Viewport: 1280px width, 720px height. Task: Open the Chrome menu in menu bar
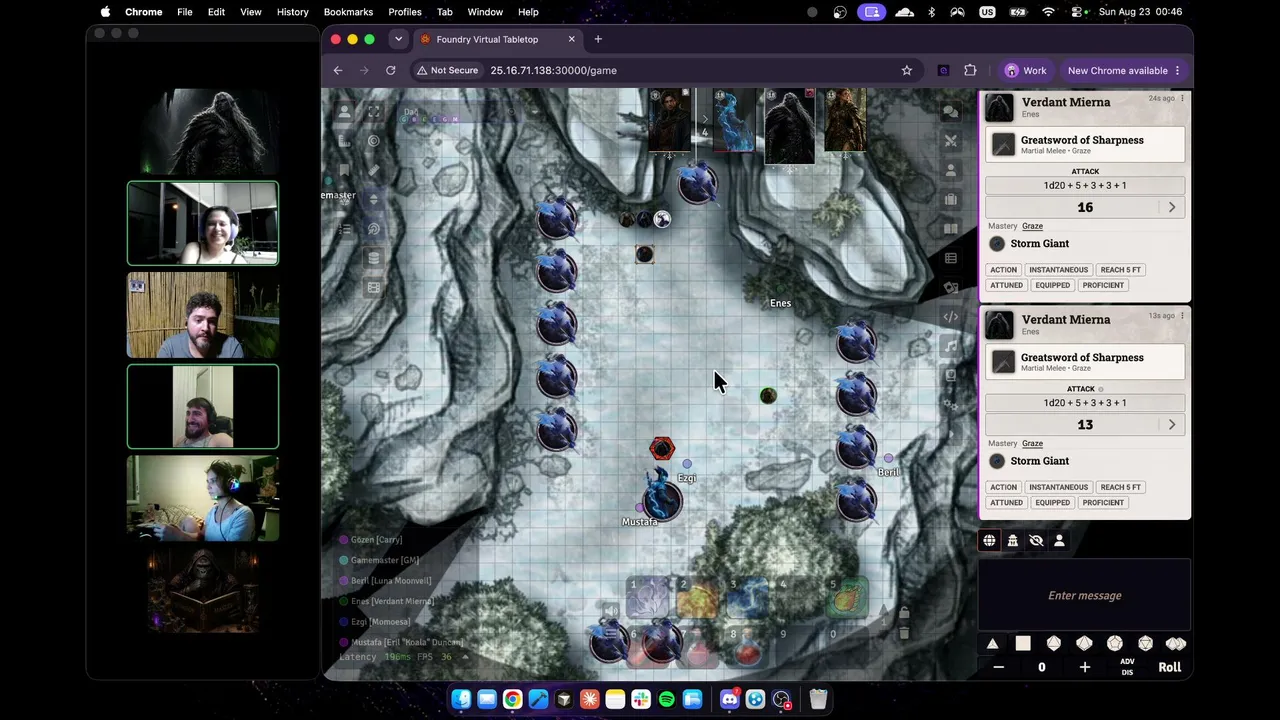144,12
